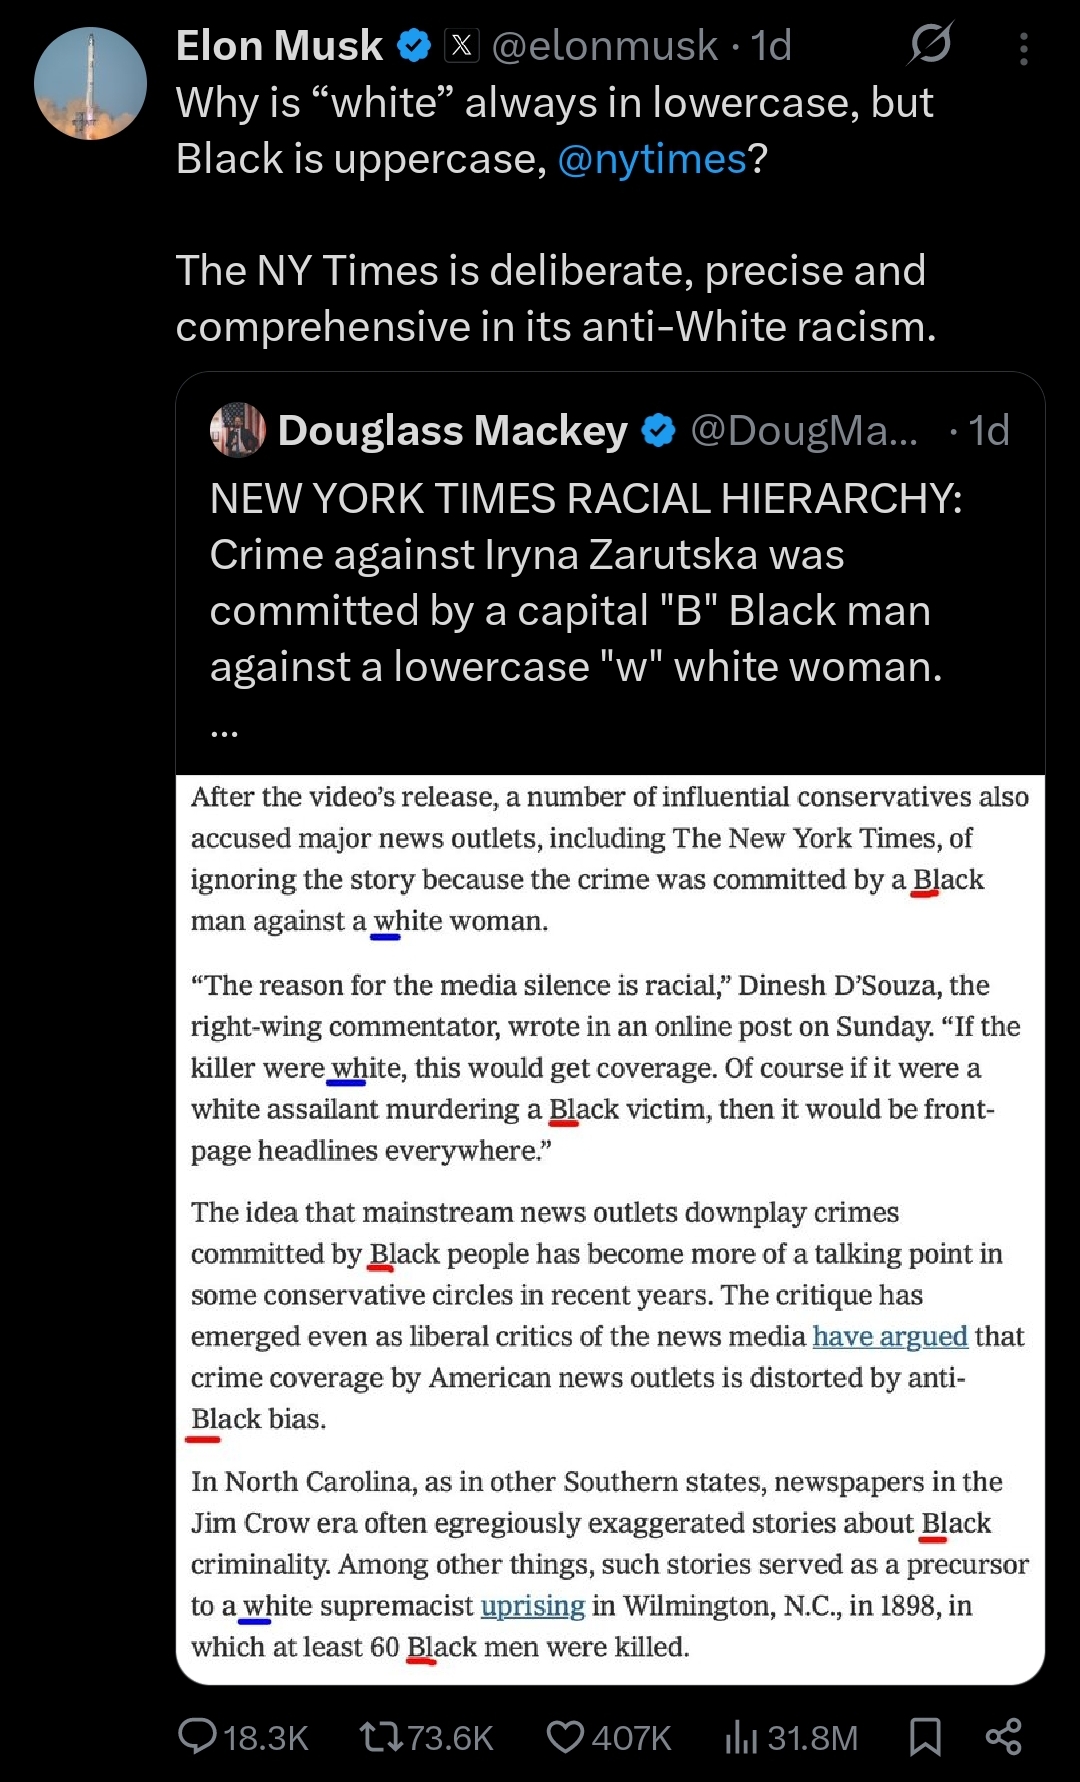This screenshot has width=1080, height=1782.
Task: Reply using the comment bubble icon
Action: click(x=197, y=1737)
